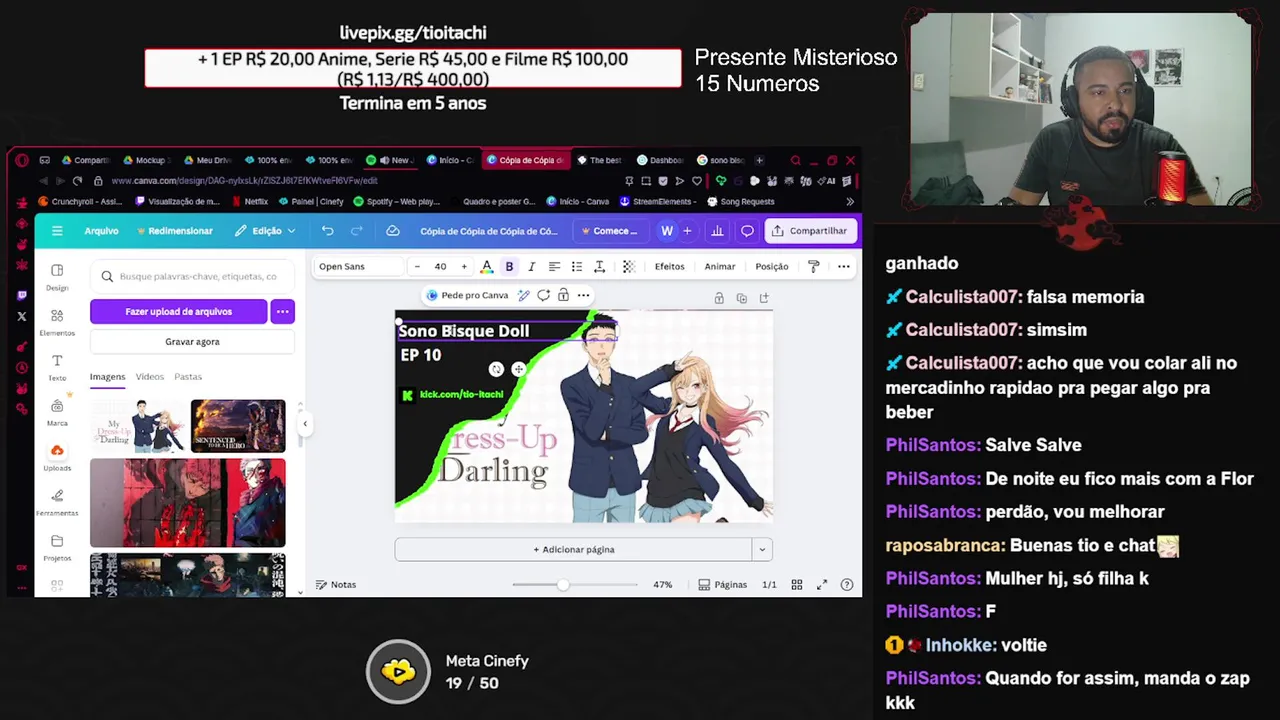Image resolution: width=1280 pixels, height=720 pixels.
Task: Click the magic wand edit icon
Action: click(x=523, y=296)
